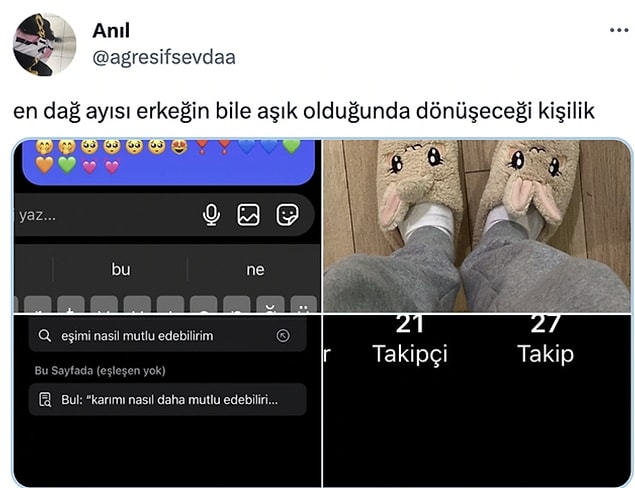Click the 'eşimi nasil mutlu edebilirim' search field
The image size is (635, 488).
pyautogui.click(x=168, y=336)
